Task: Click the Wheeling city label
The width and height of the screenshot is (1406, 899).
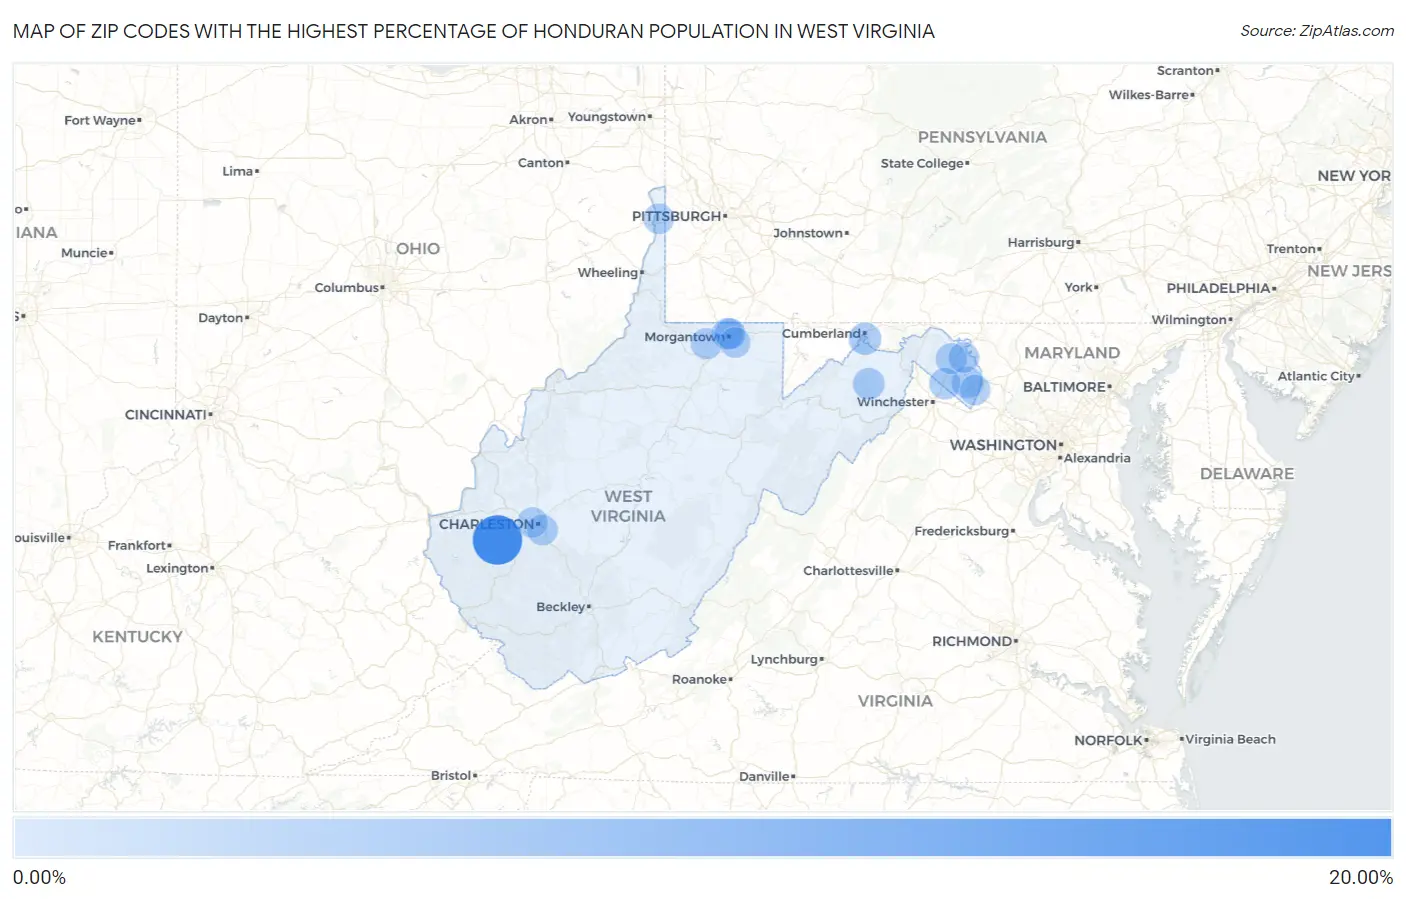Action: (x=608, y=272)
